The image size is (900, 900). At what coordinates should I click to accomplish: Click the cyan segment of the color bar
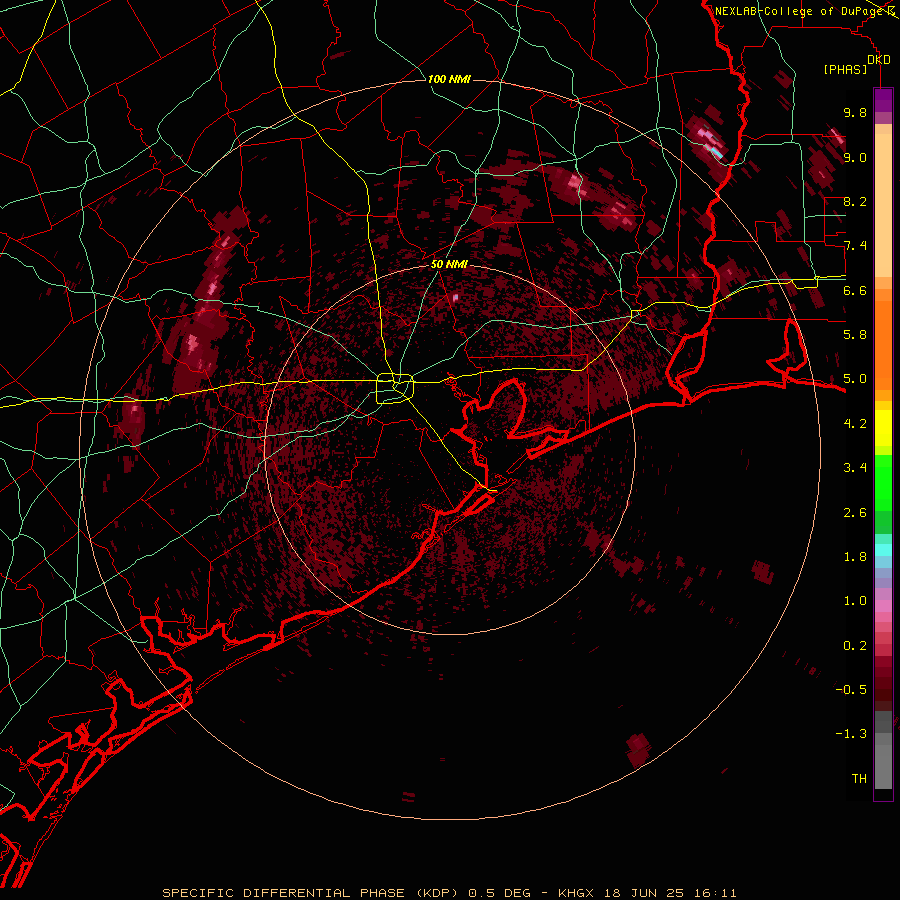tap(883, 550)
